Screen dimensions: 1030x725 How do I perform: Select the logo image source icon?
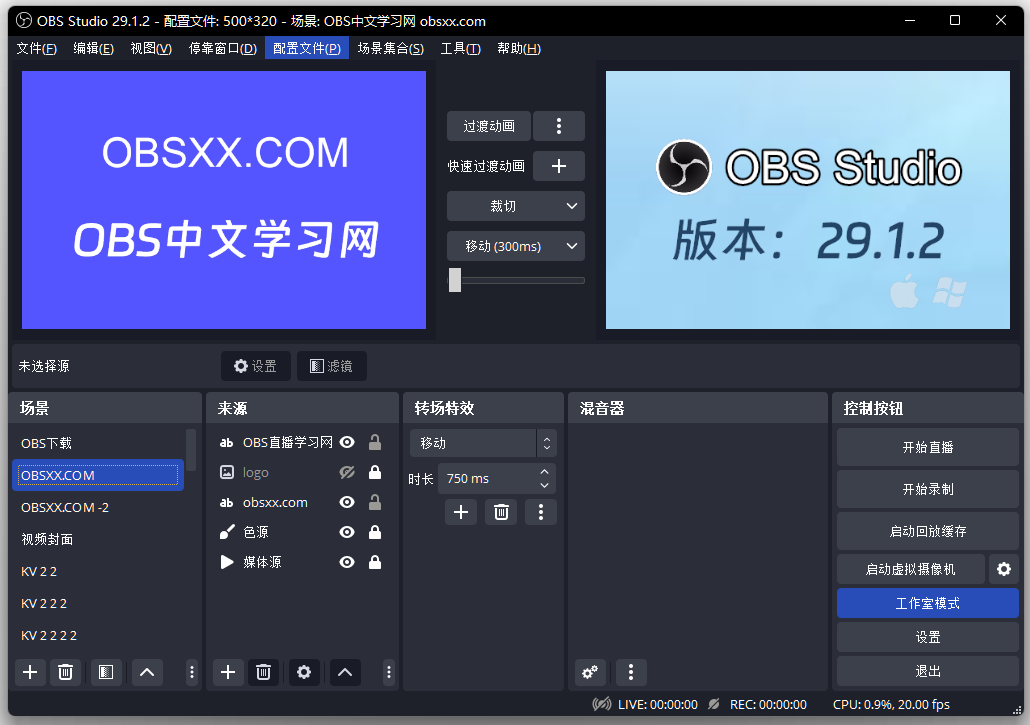(x=227, y=472)
